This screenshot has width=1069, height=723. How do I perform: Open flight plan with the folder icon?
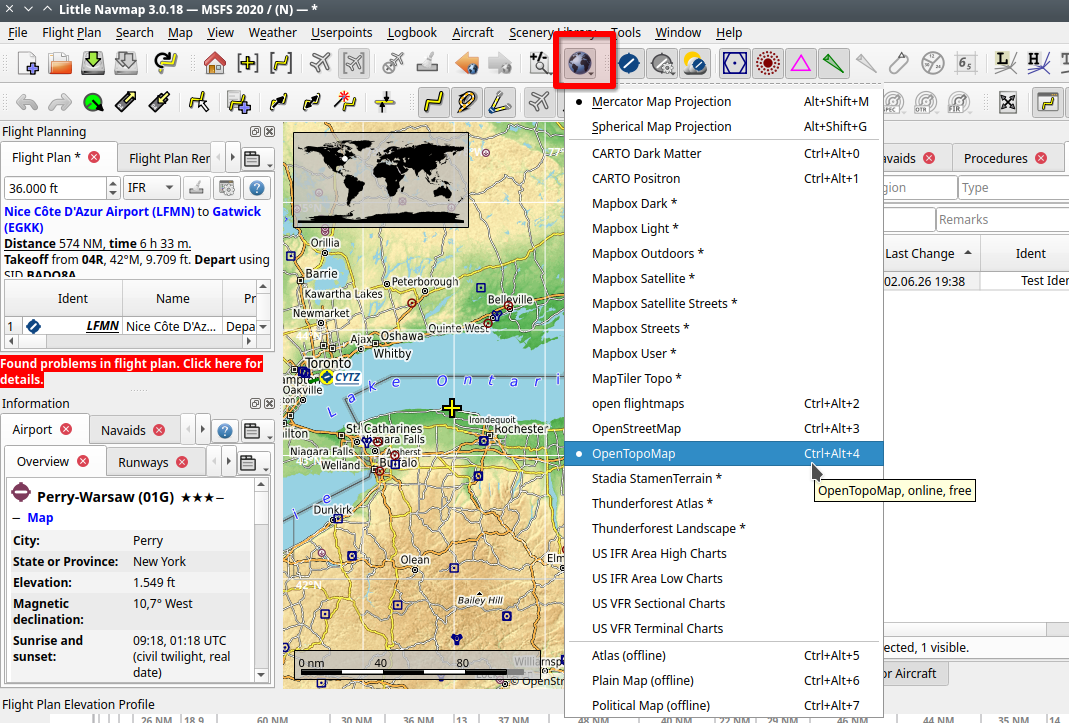pos(60,63)
